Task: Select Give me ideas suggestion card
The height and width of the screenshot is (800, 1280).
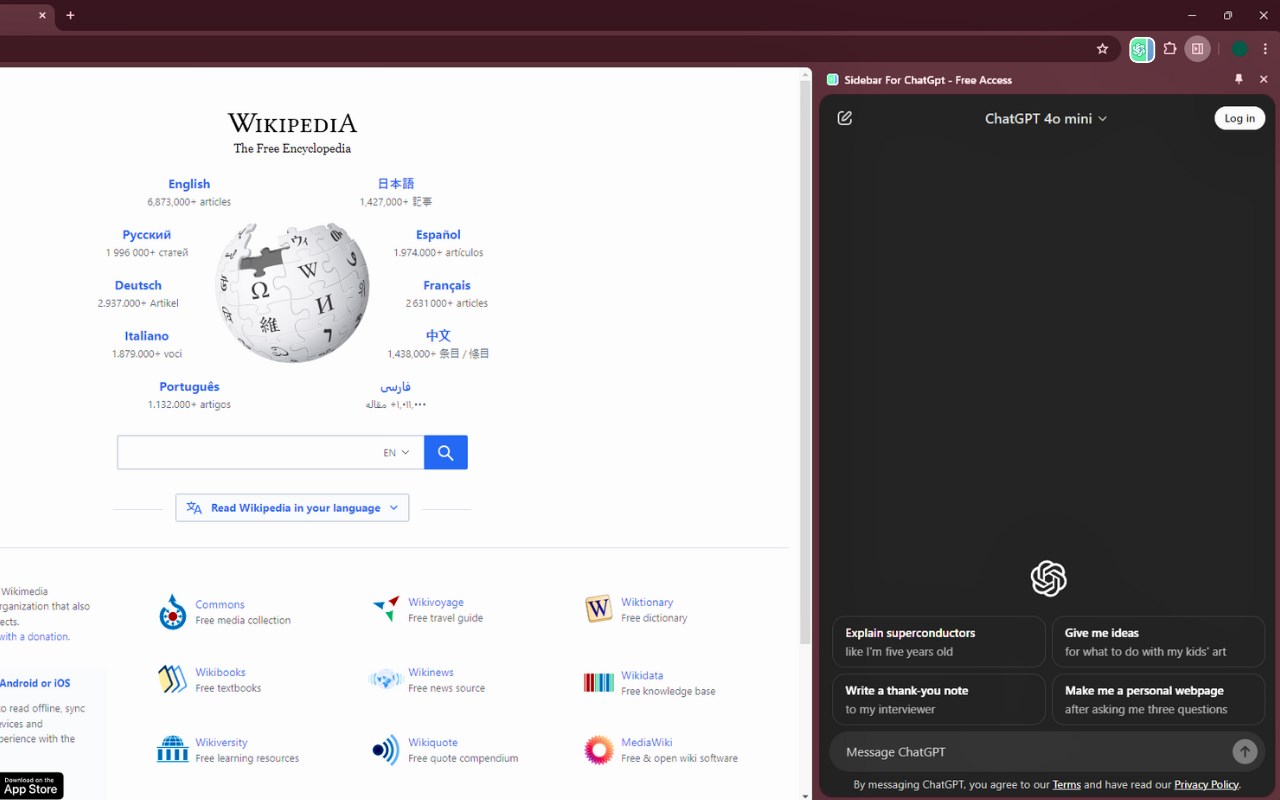Action: [1158, 642]
